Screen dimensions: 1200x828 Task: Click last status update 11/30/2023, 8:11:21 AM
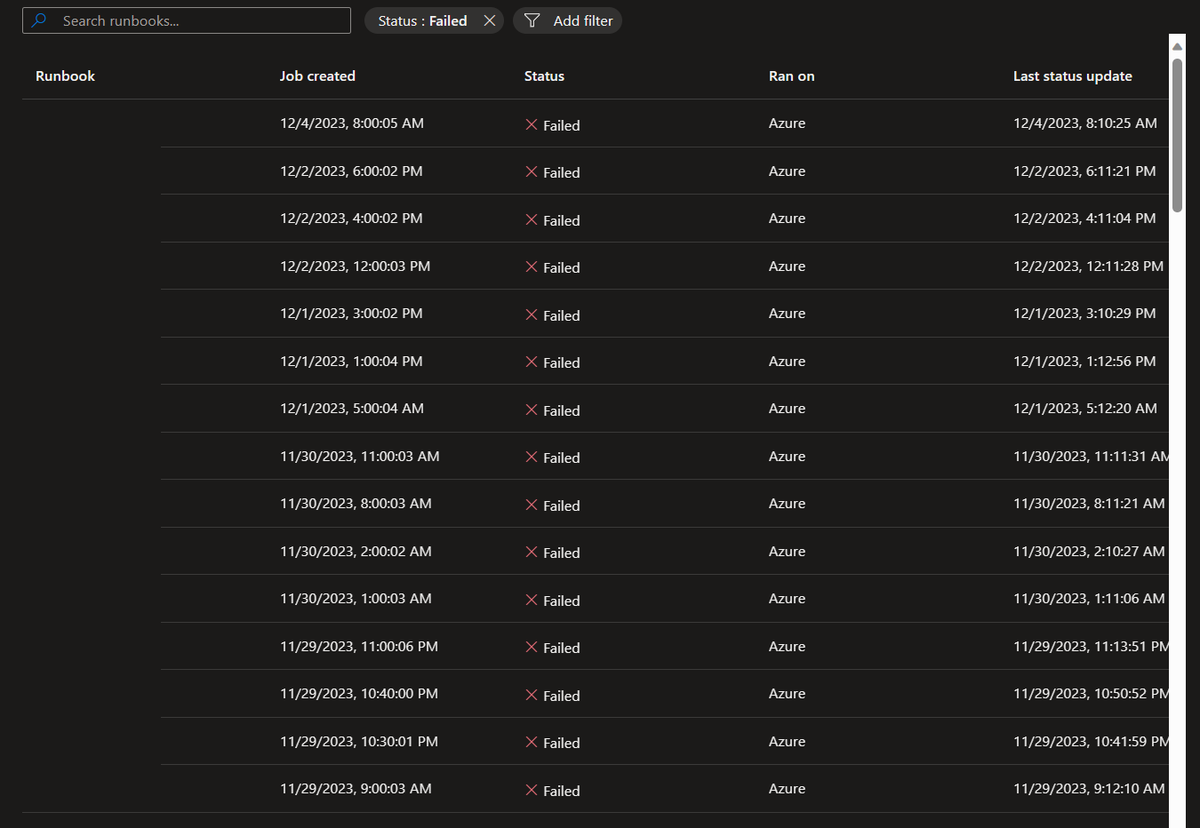tap(1089, 503)
